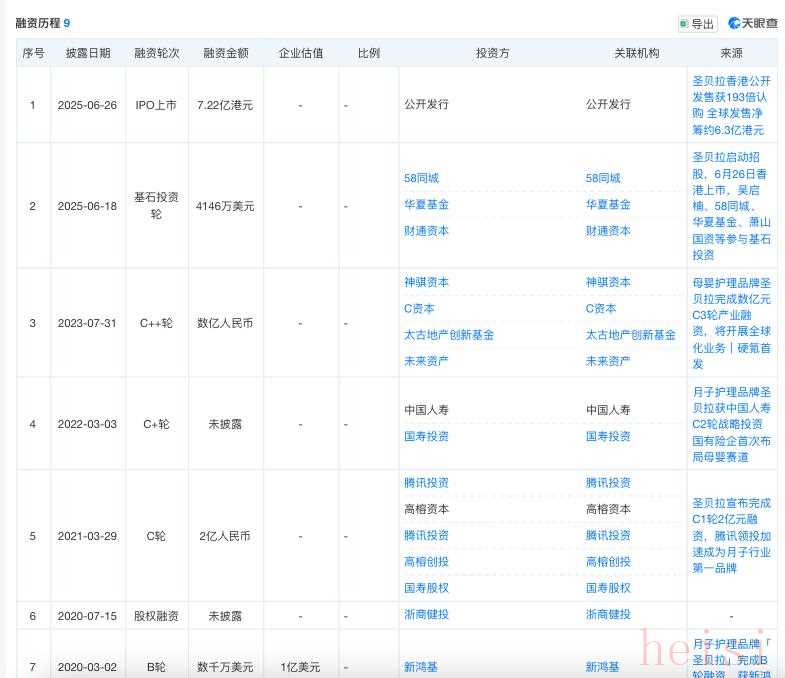The height and width of the screenshot is (678, 785).
Task: Select the amount 数千万美元
Action: 225,667
